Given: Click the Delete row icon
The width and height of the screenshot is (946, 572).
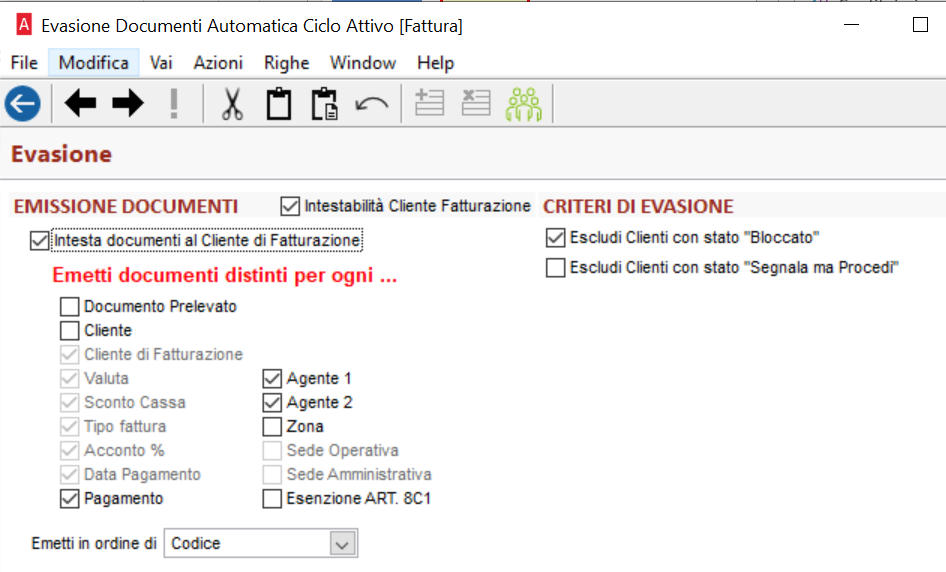Looking at the screenshot, I should click(476, 103).
